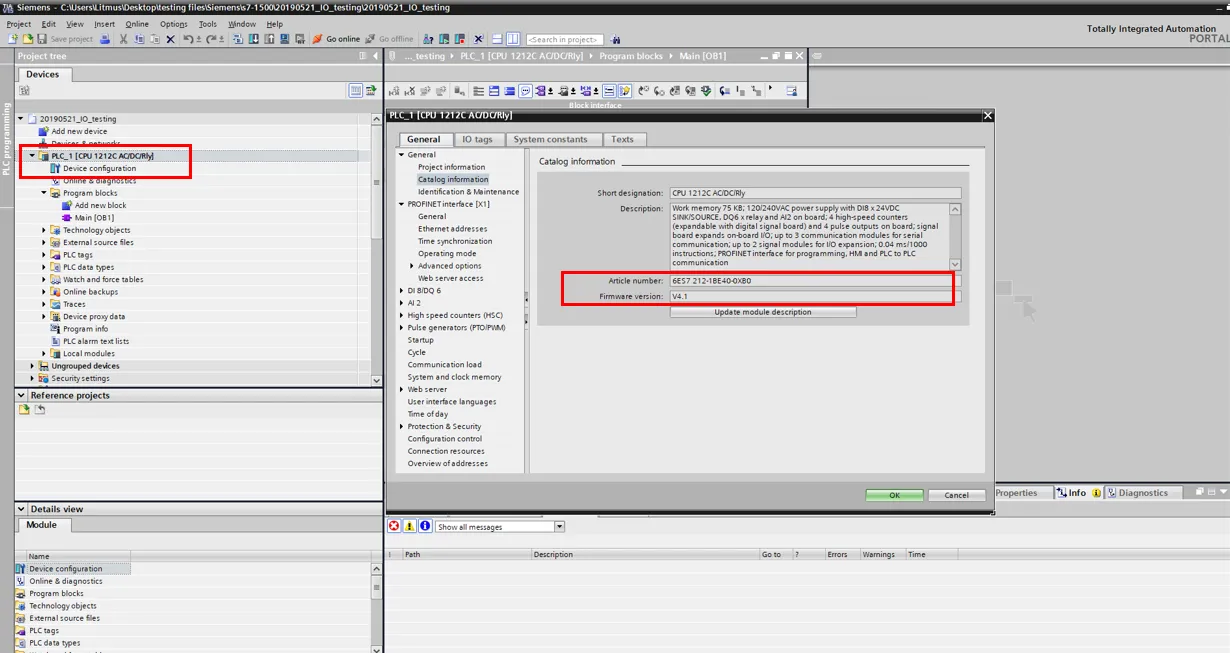Toggle the warnings filter icon in Info
Viewport: 1230px width, 653px height.
click(409, 526)
